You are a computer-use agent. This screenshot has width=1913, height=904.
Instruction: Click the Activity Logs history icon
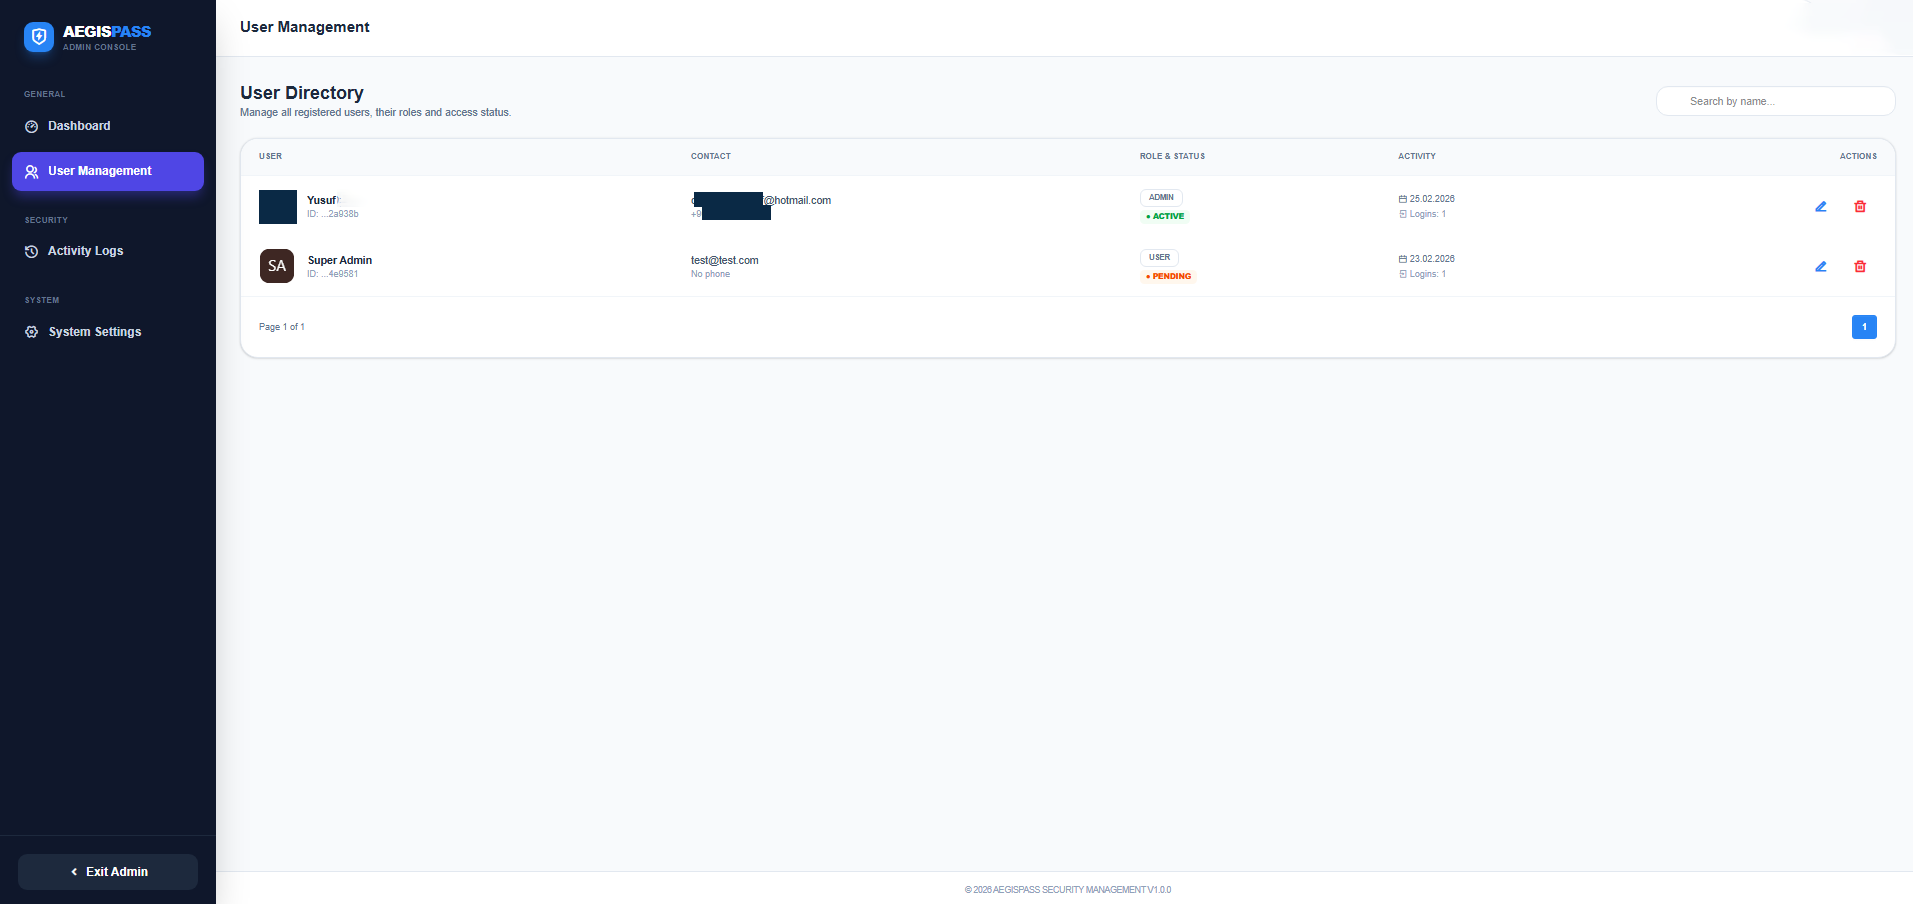[x=31, y=251]
